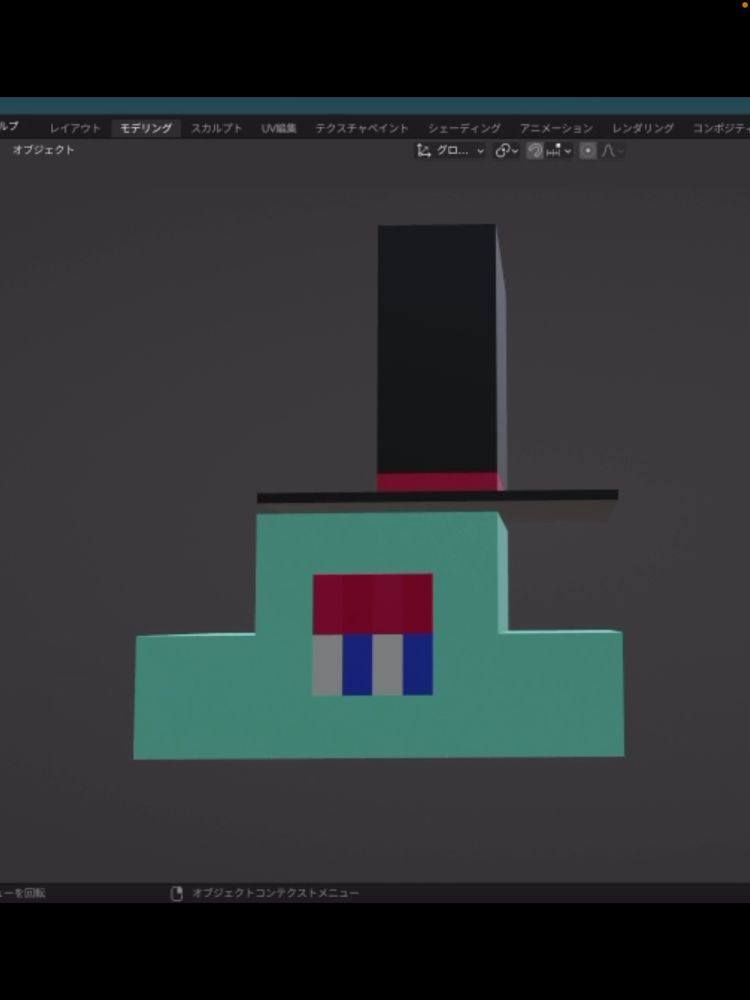Open the アニメーション workspace tab

coord(556,128)
